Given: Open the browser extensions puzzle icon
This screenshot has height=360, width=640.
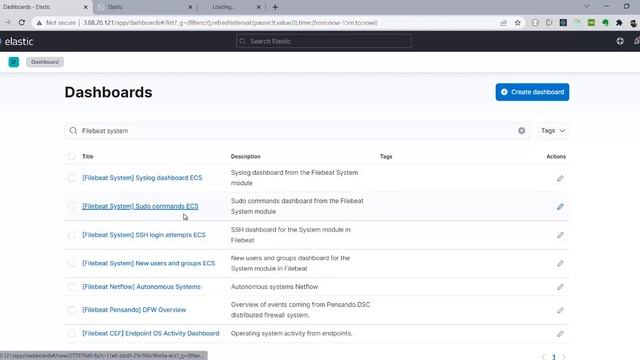Looking at the screenshot, I should click(x=619, y=23).
